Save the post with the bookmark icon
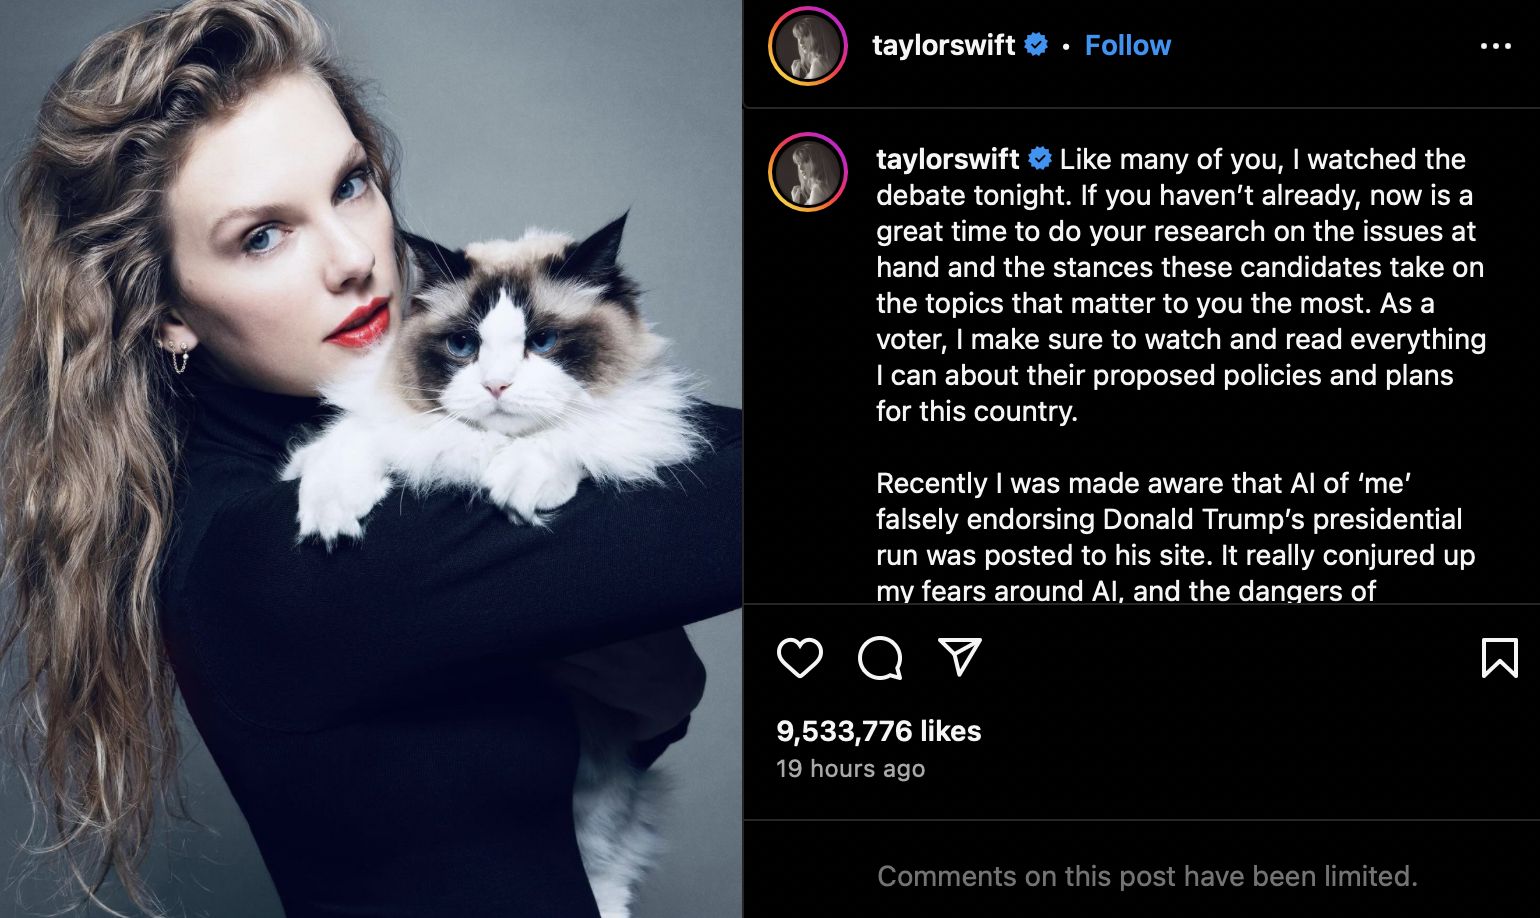Image resolution: width=1540 pixels, height=918 pixels. pyautogui.click(x=1499, y=657)
